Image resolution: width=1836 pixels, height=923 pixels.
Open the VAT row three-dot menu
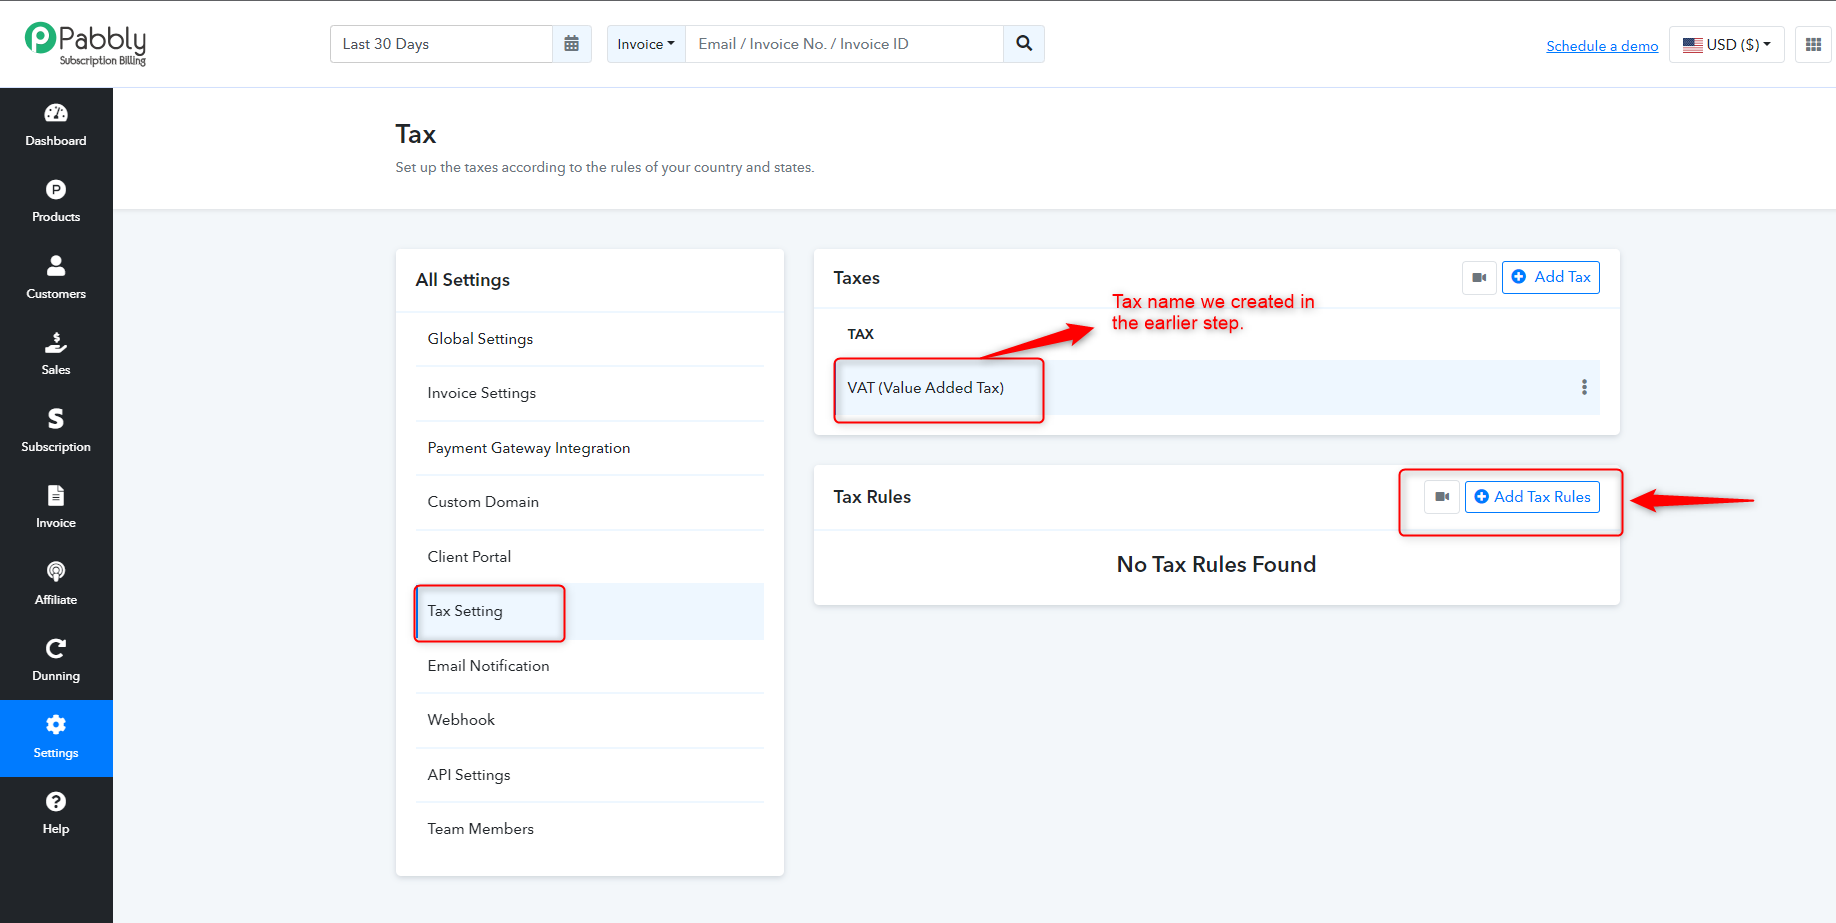(x=1584, y=387)
